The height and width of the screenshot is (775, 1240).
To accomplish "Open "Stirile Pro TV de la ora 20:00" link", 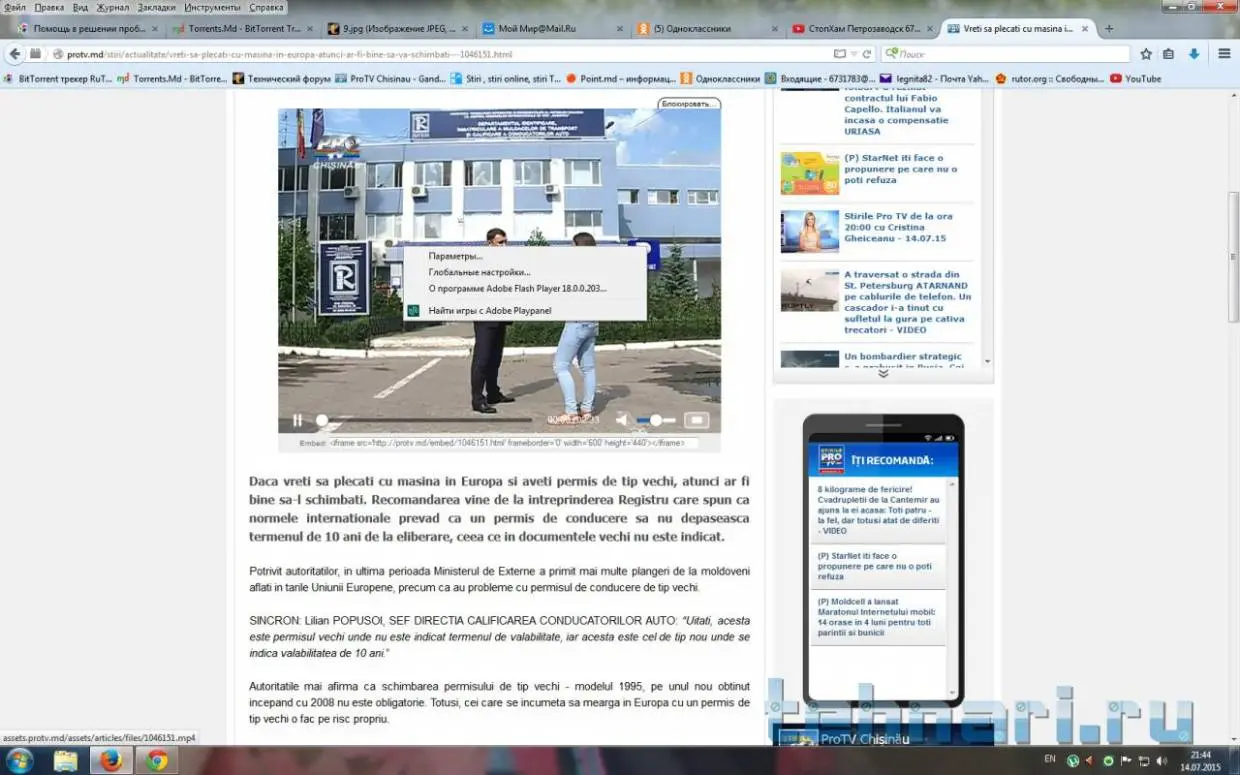I will (898, 227).
